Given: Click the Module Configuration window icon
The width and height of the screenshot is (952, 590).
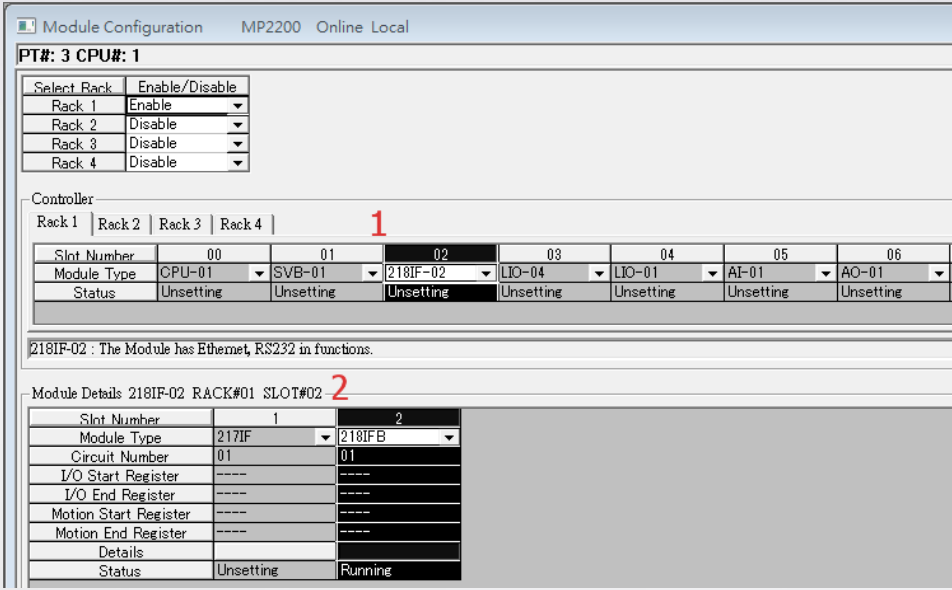Looking at the screenshot, I should click(26, 26).
